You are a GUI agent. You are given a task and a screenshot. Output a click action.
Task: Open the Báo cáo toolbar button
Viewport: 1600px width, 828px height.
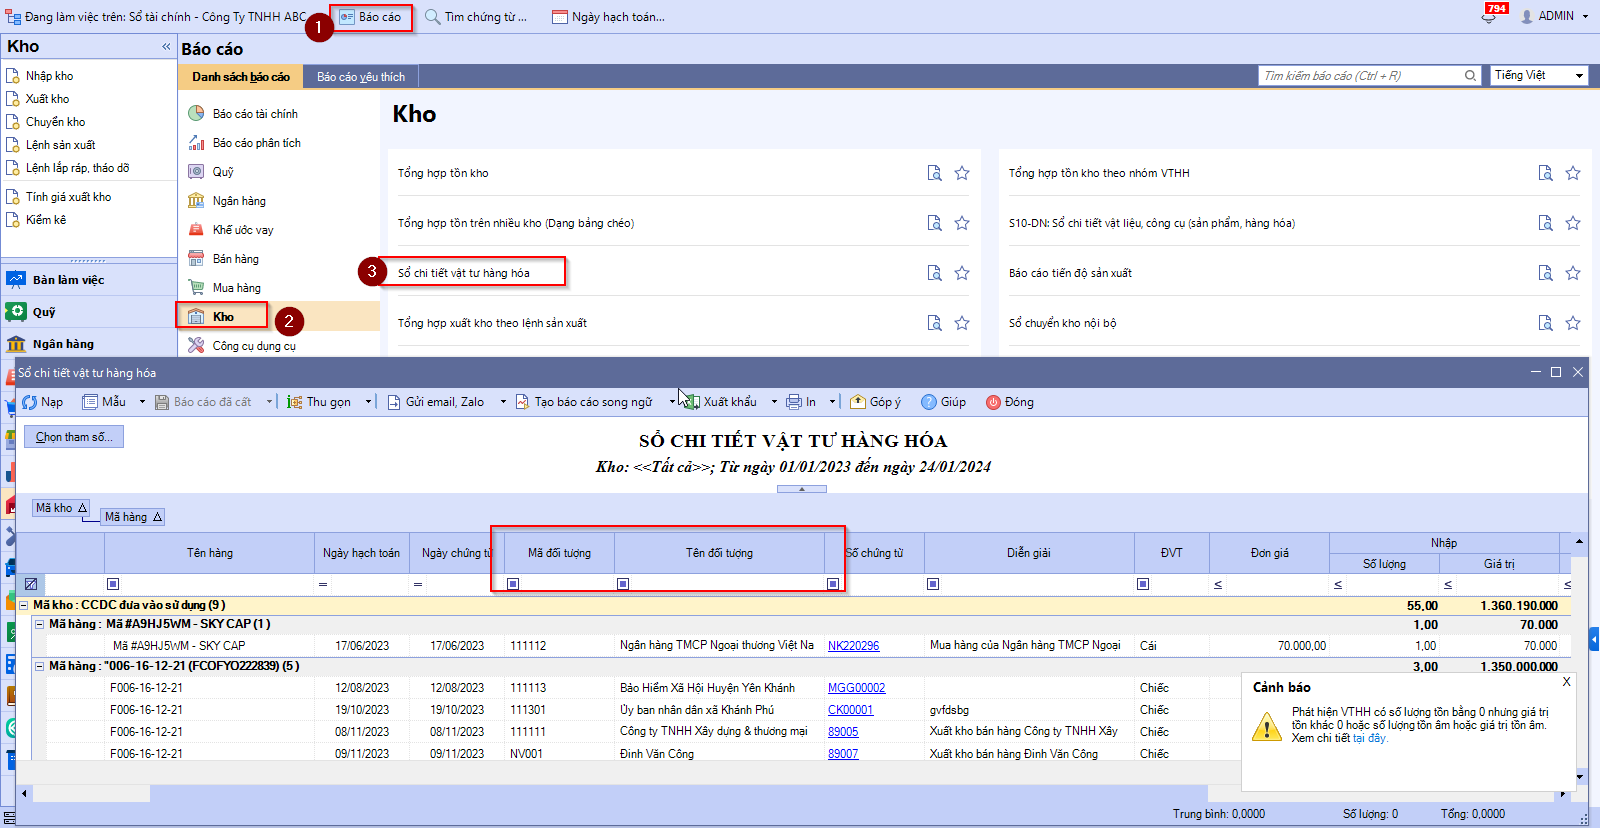pyautogui.click(x=371, y=17)
